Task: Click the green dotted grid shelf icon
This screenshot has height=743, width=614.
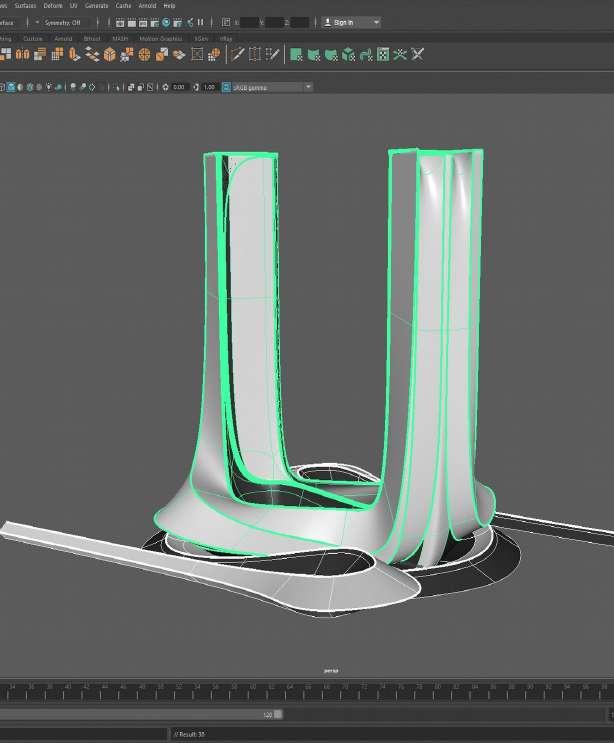Action: 383,54
